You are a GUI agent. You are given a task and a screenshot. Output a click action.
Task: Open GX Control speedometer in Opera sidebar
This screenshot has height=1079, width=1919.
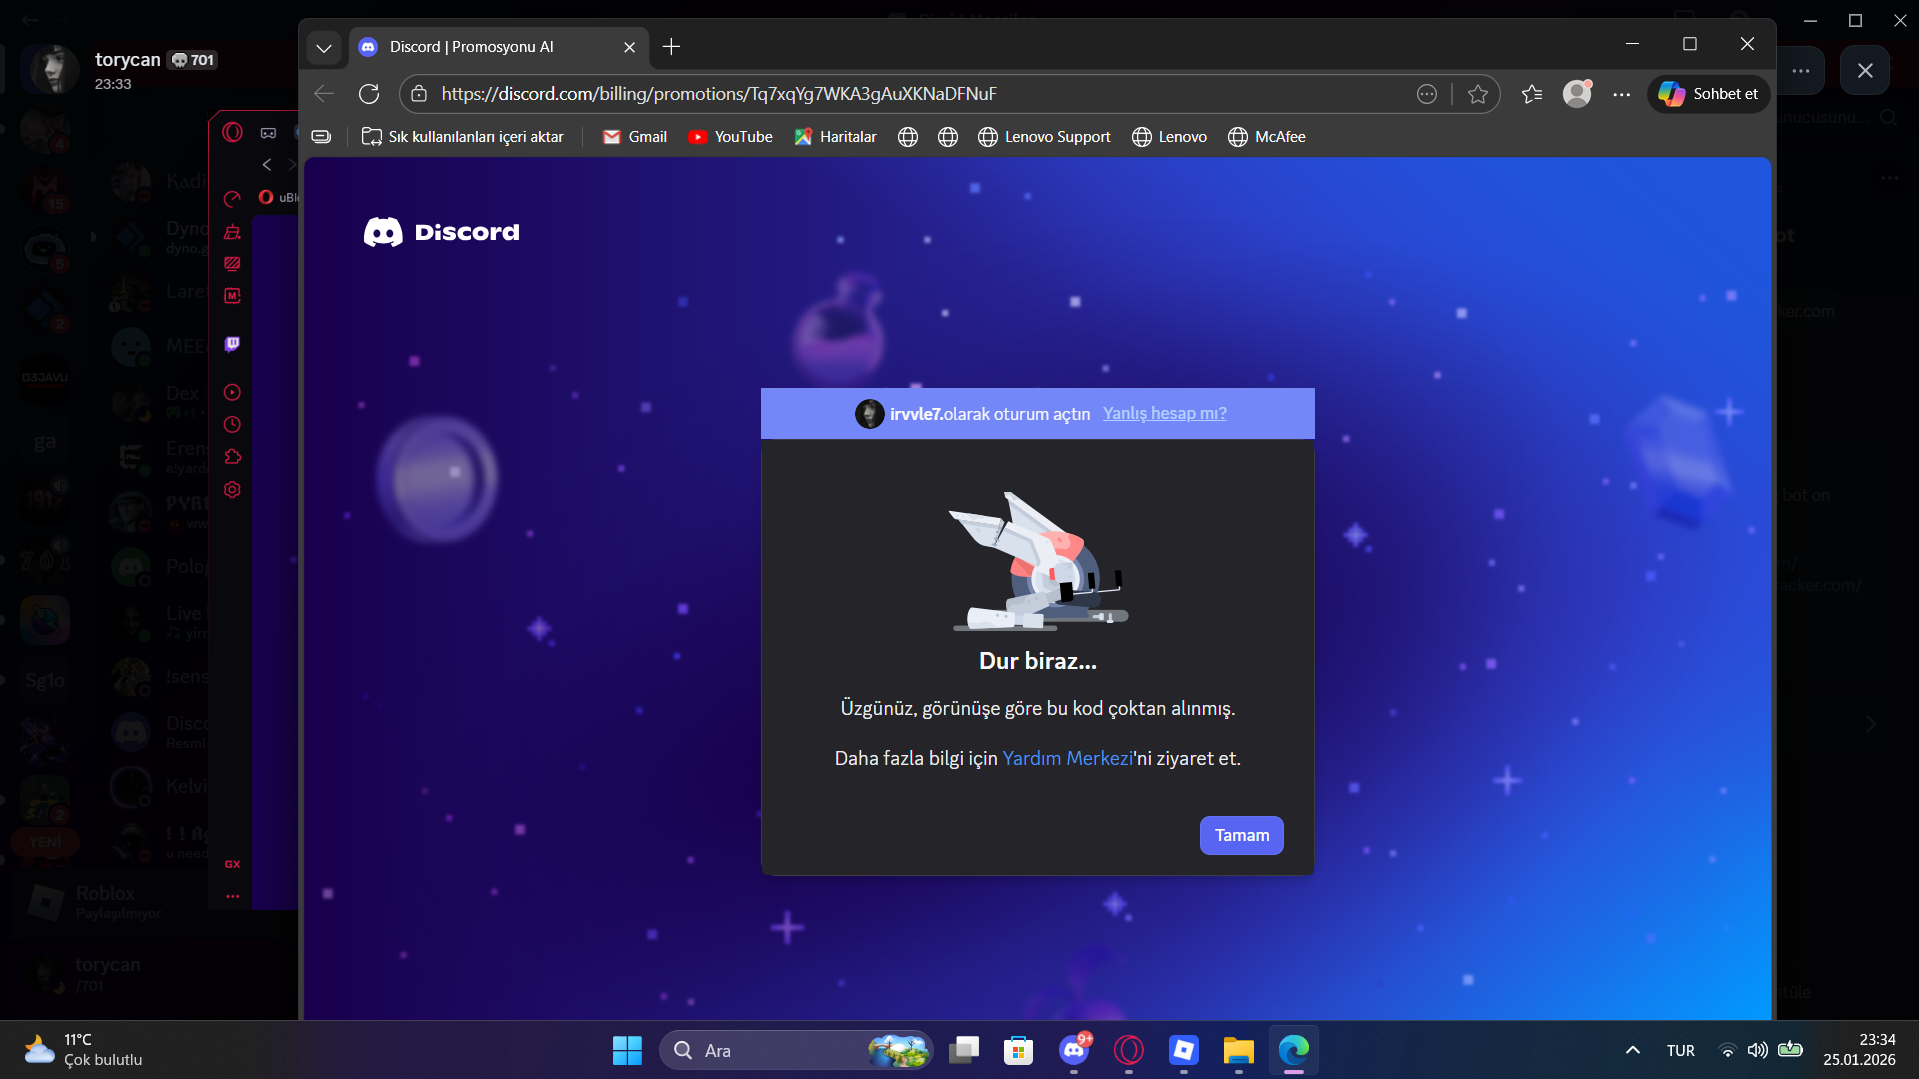pos(232,199)
